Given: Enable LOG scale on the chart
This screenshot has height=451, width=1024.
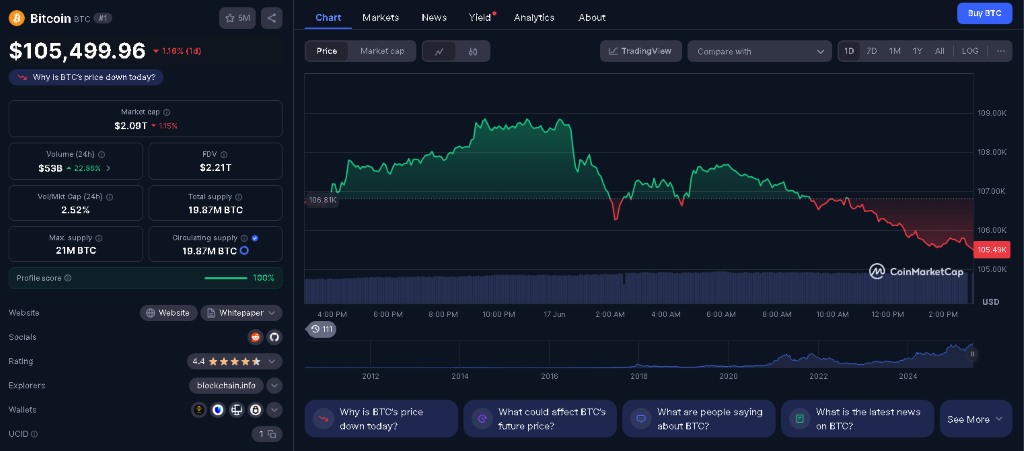Looking at the screenshot, I should (970, 51).
